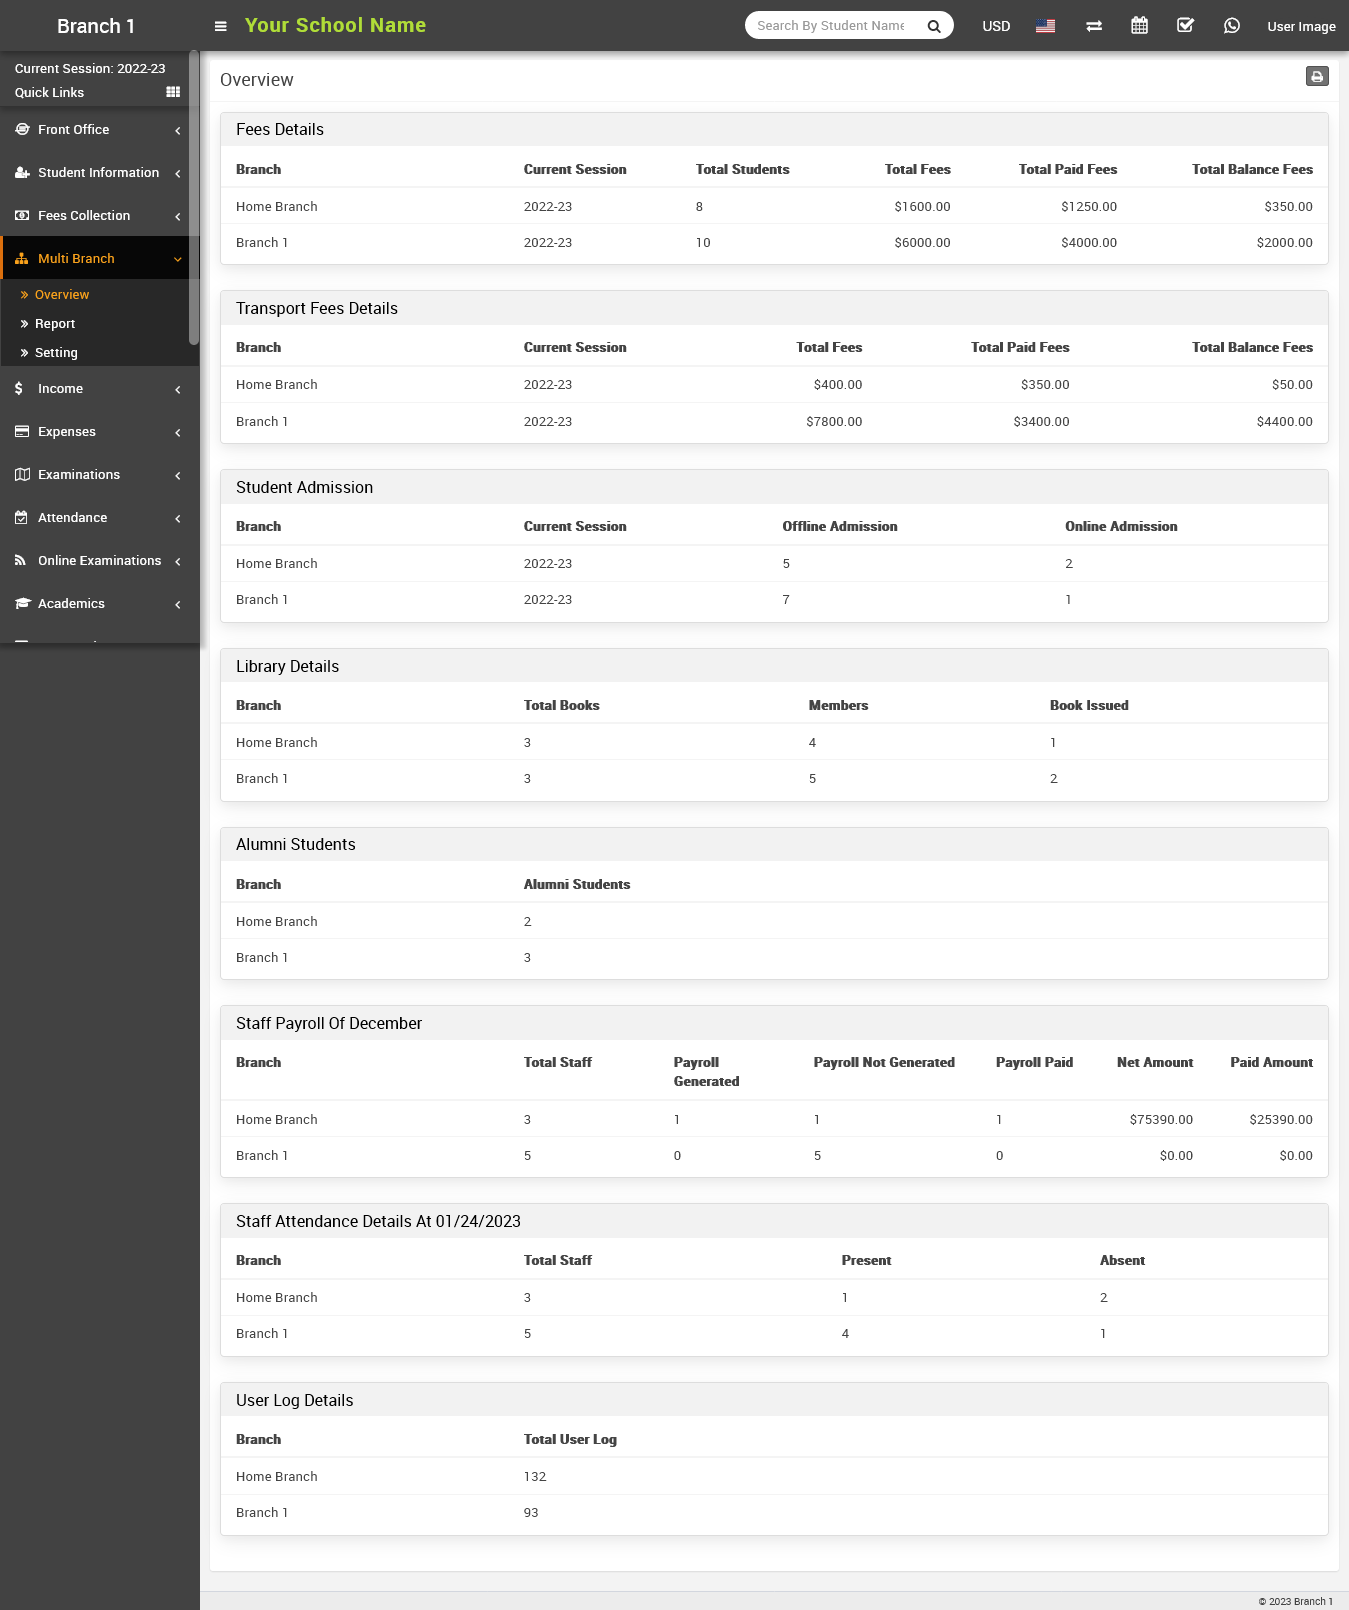Expand the Front Office menu
The width and height of the screenshot is (1349, 1610).
coord(98,130)
